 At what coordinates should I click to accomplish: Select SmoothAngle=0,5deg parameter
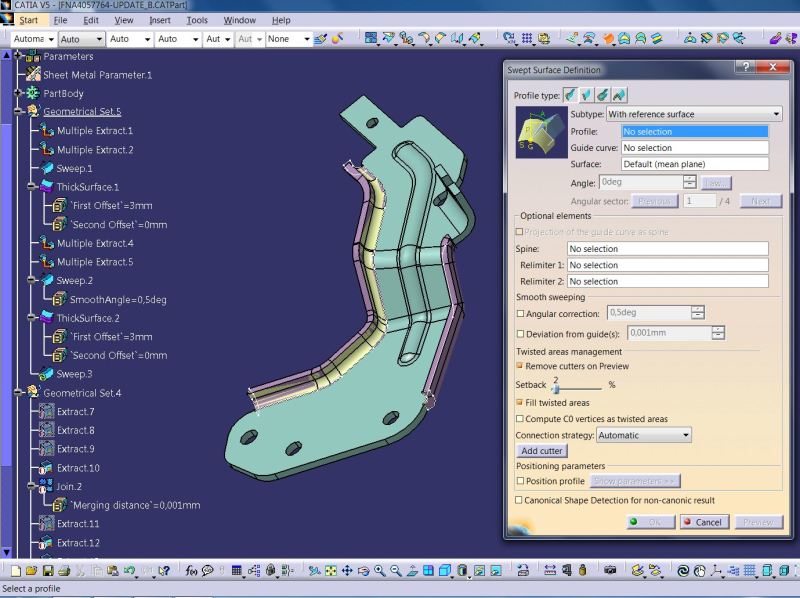tap(118, 299)
